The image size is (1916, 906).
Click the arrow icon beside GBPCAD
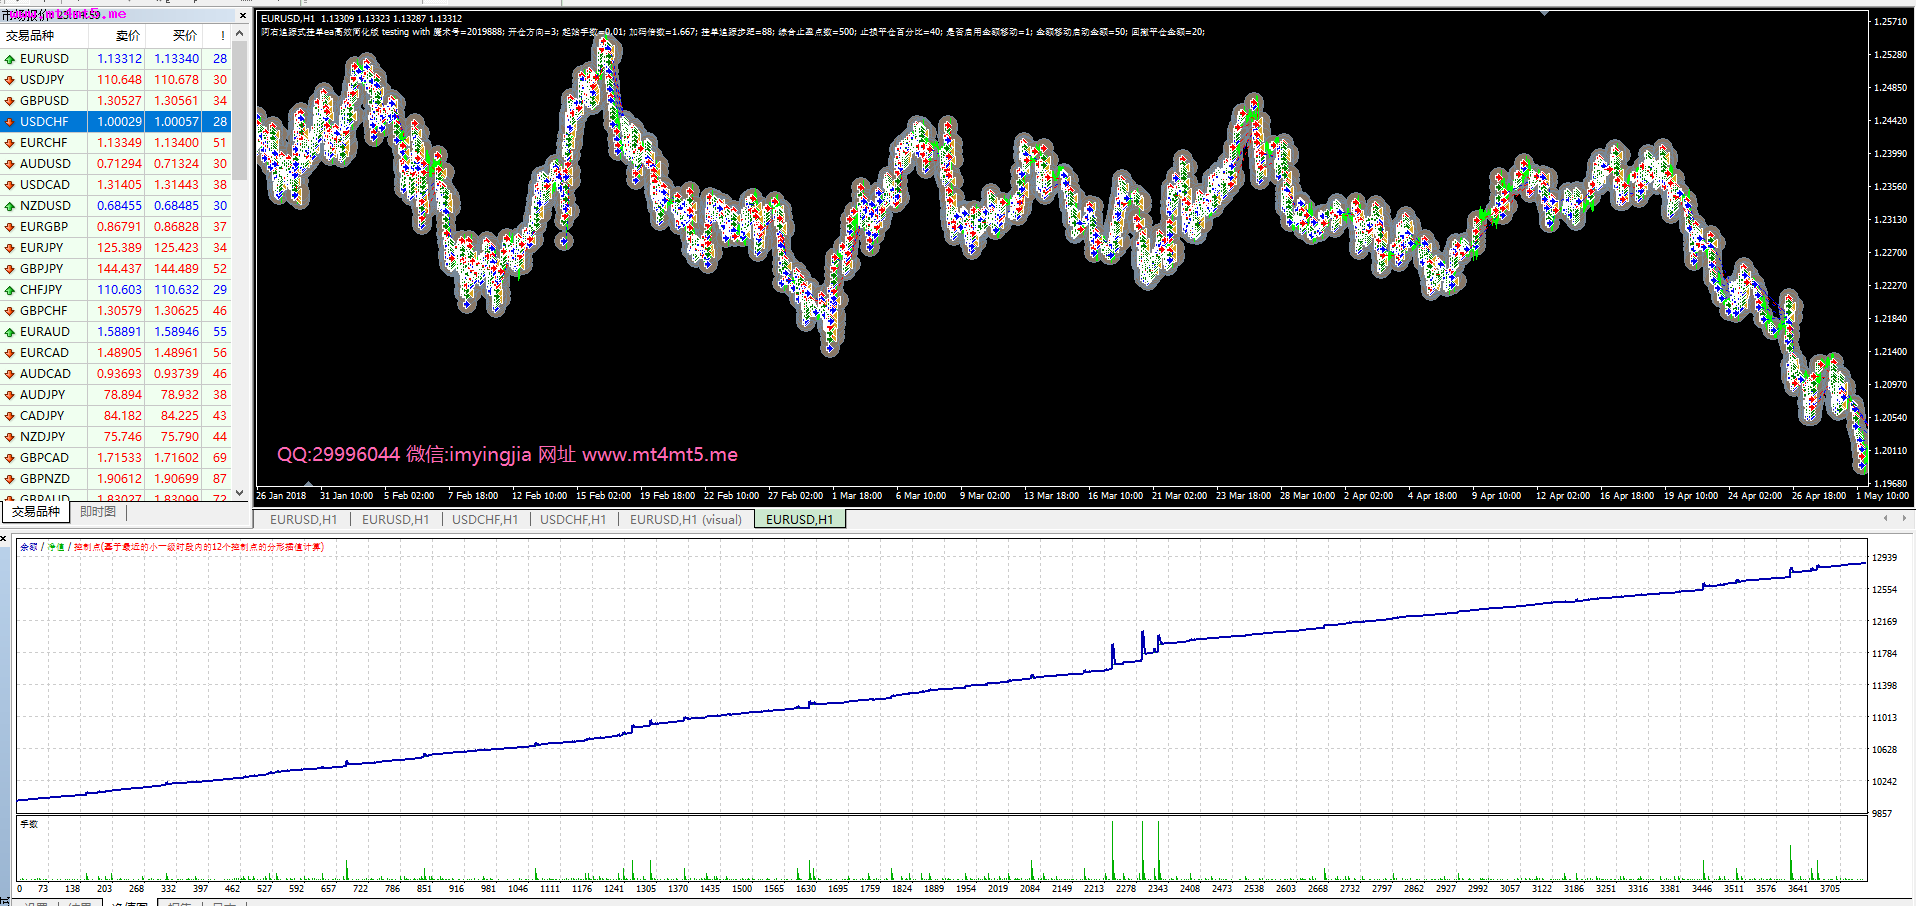pos(9,458)
